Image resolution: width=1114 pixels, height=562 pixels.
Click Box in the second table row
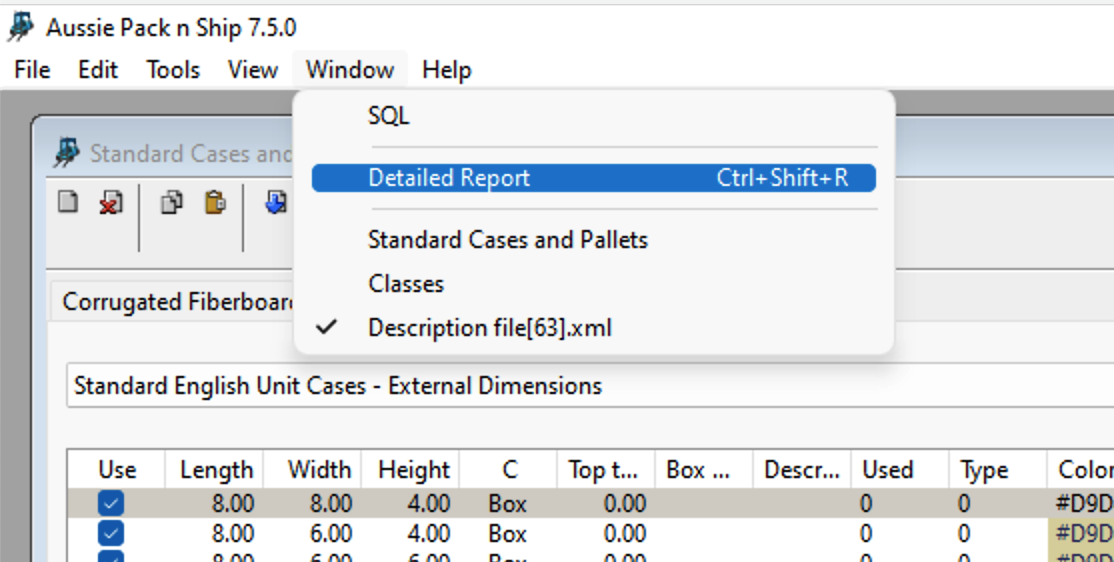point(507,534)
